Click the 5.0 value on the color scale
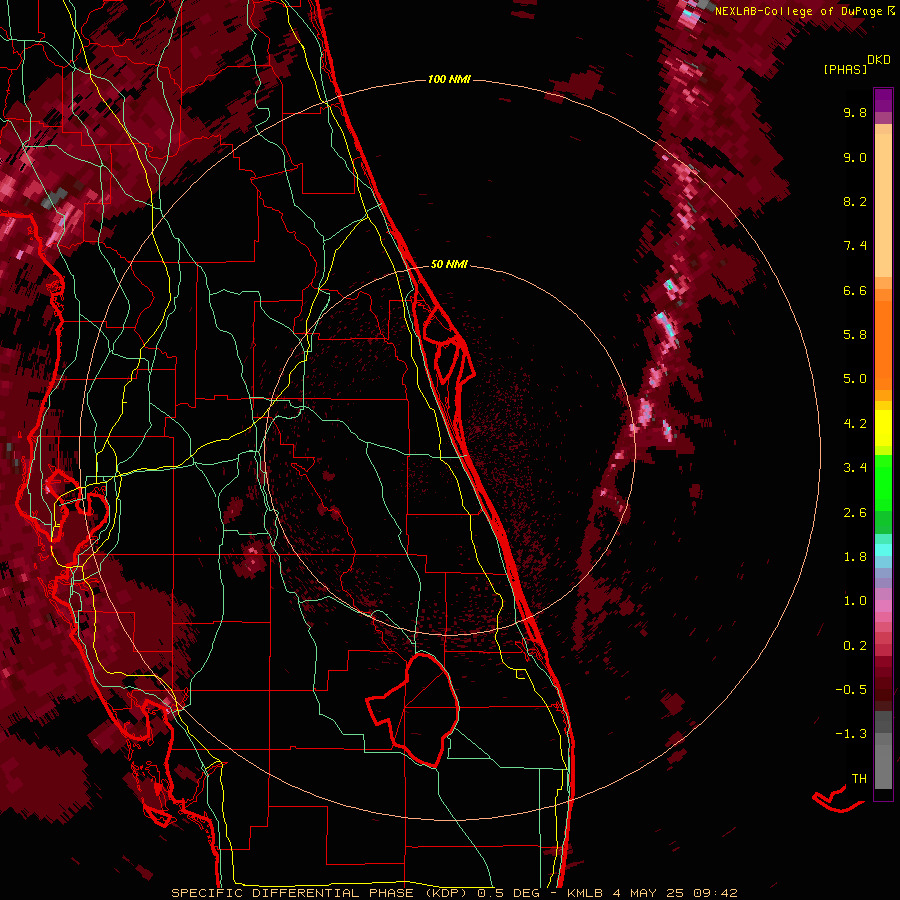The height and width of the screenshot is (900, 900). click(855, 379)
